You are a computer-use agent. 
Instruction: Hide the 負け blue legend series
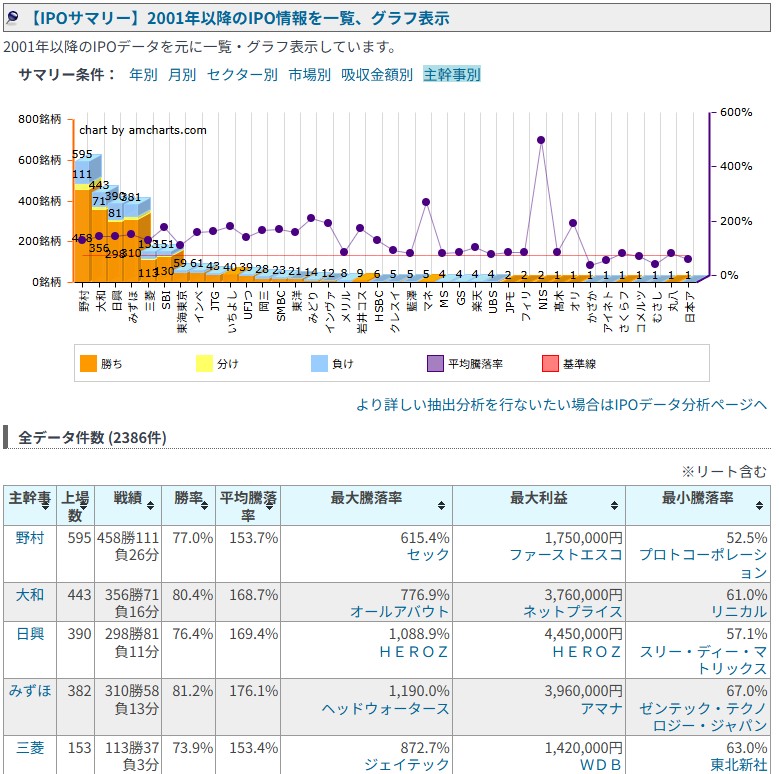coord(319,364)
